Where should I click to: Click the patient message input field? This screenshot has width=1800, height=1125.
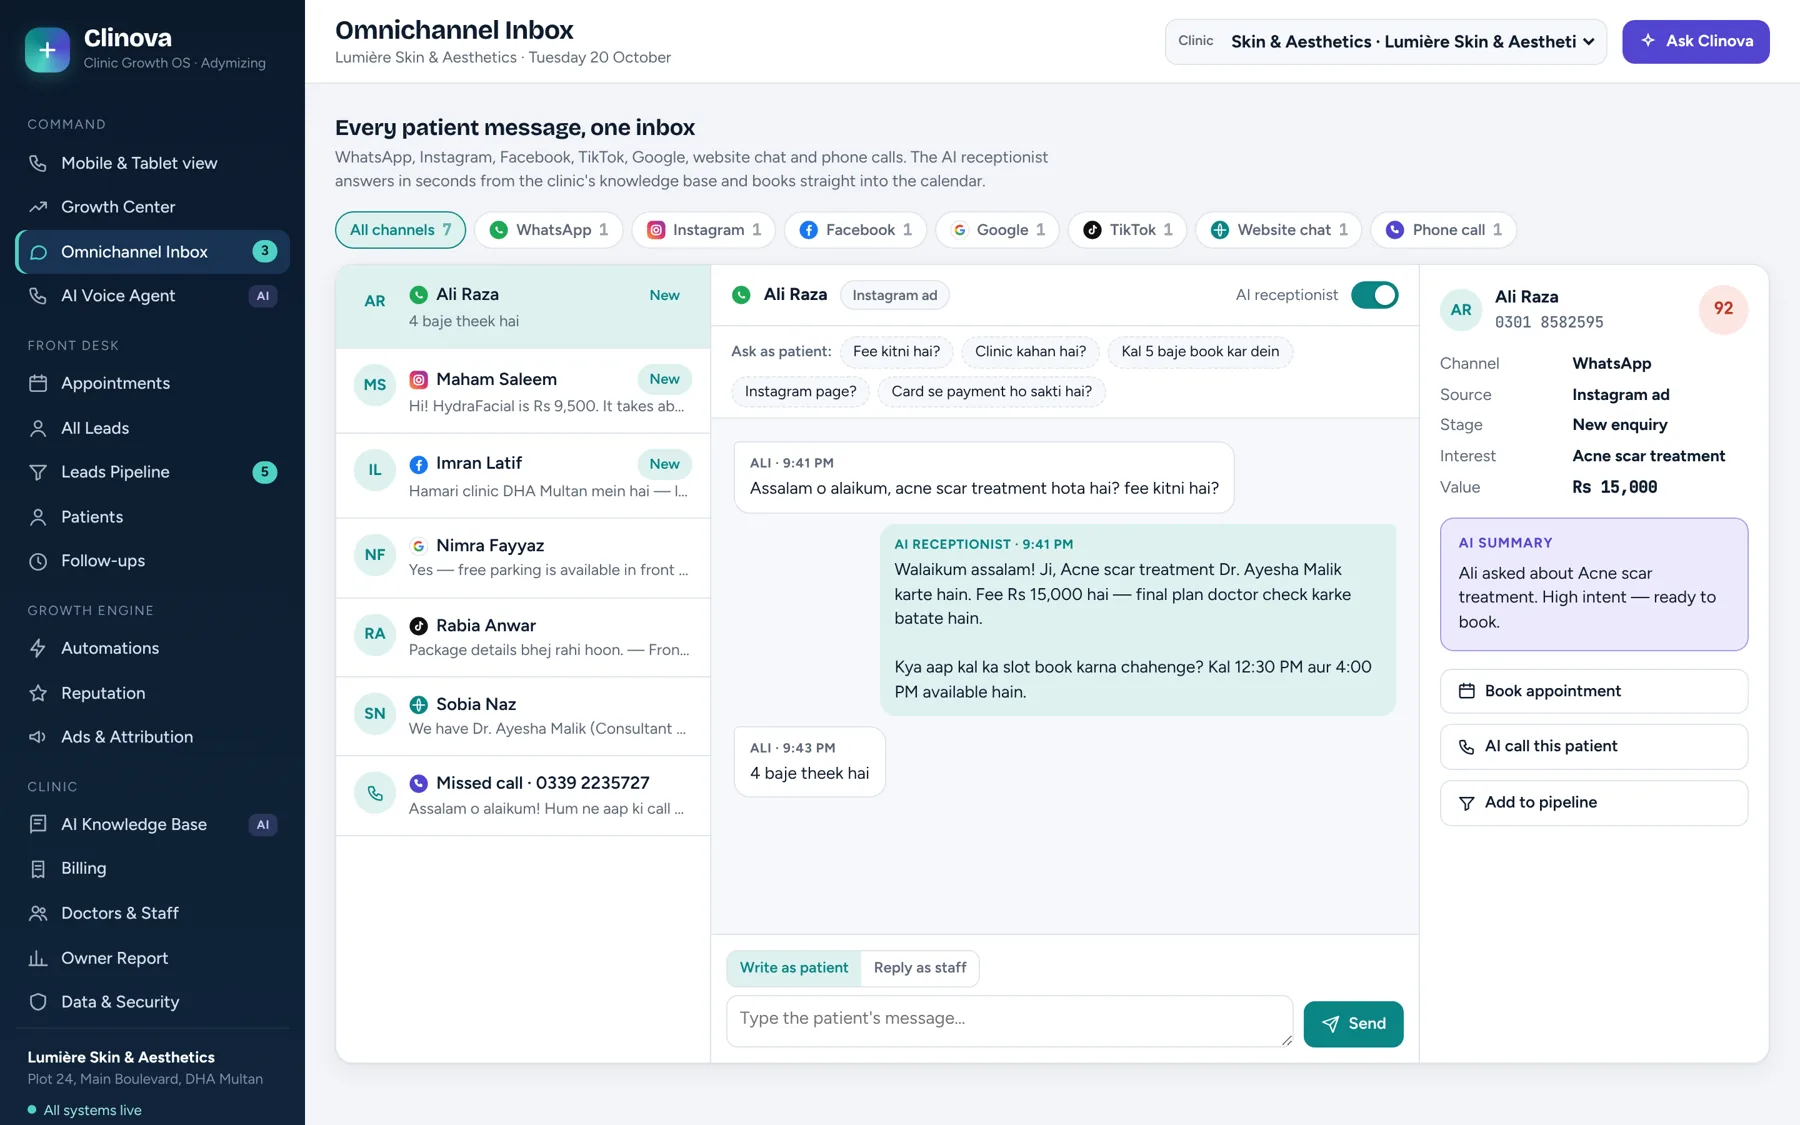(1009, 1021)
